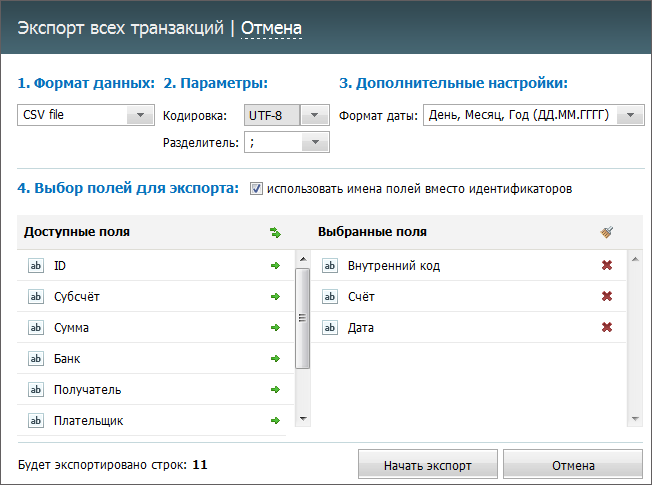
Task: Remove Дата field with red cross
Action: coord(607,327)
